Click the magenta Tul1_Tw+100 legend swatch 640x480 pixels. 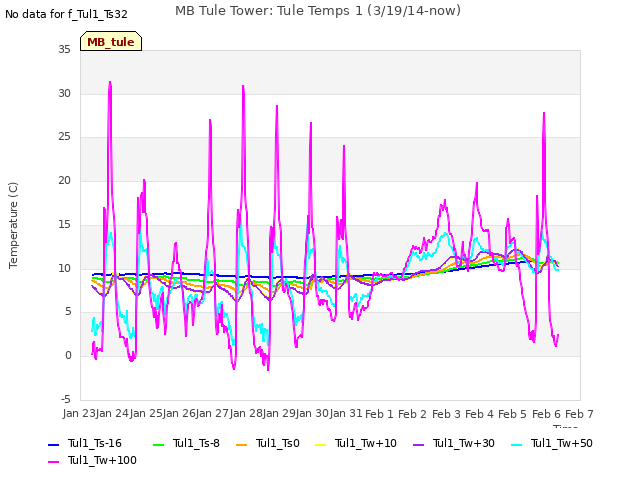[x=53, y=462]
